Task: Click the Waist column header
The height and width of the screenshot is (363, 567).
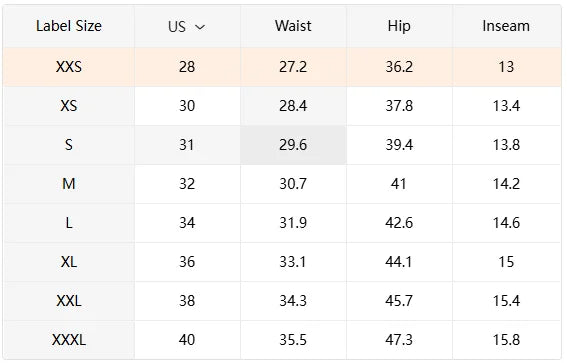Action: tap(293, 26)
